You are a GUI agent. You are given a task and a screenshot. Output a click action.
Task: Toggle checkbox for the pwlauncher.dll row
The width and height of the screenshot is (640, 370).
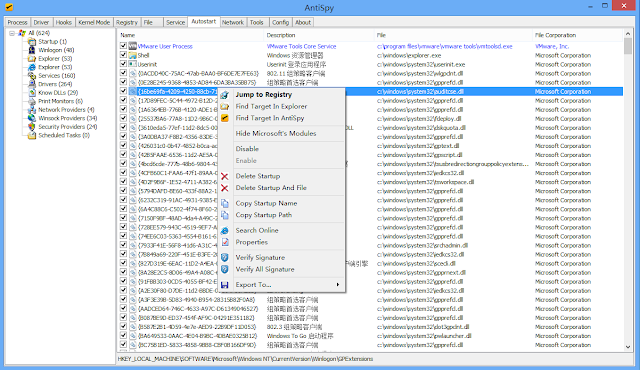pyautogui.click(x=123, y=335)
